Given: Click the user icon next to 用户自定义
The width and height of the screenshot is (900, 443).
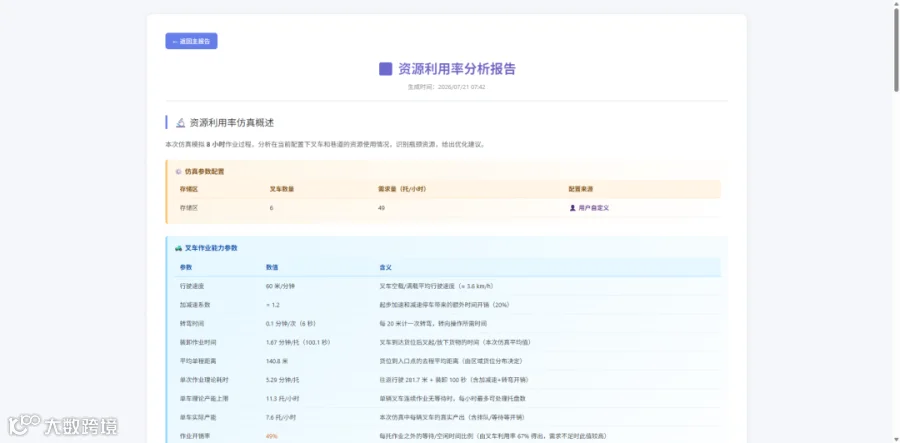Looking at the screenshot, I should pos(572,208).
